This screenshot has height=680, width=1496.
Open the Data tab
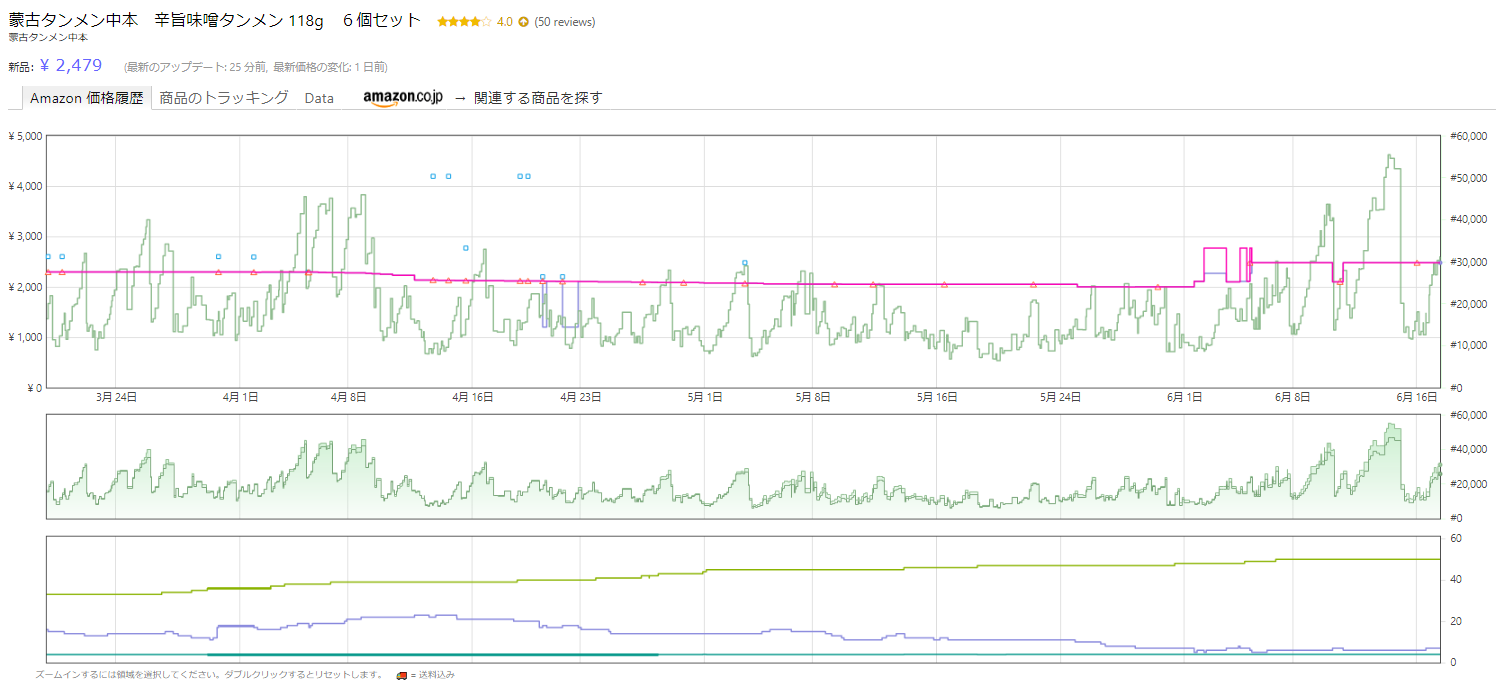[x=319, y=98]
